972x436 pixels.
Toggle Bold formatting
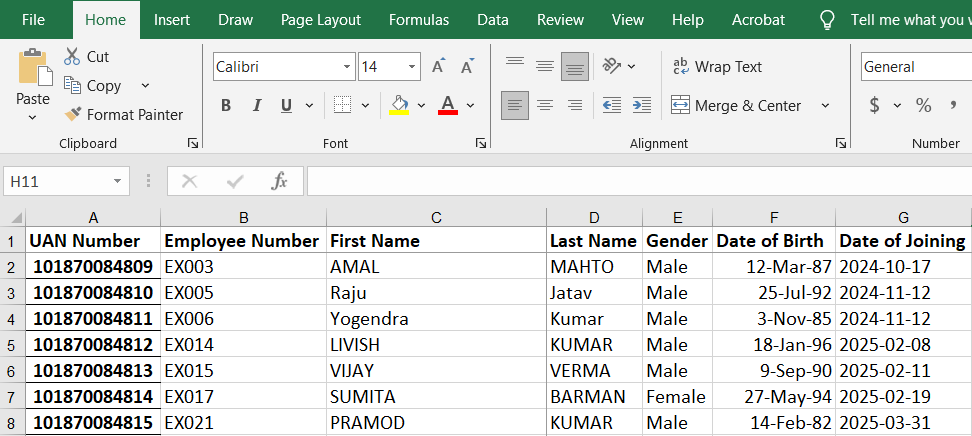226,105
